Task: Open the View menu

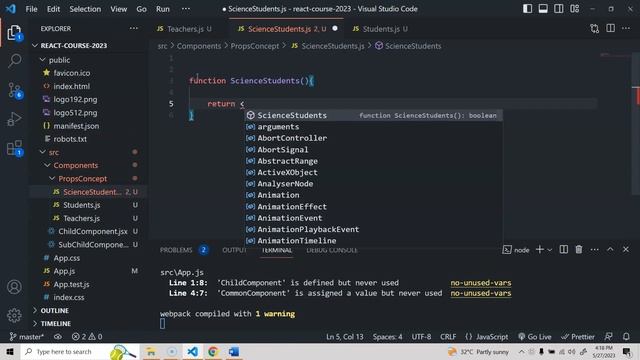Action: tap(118, 9)
